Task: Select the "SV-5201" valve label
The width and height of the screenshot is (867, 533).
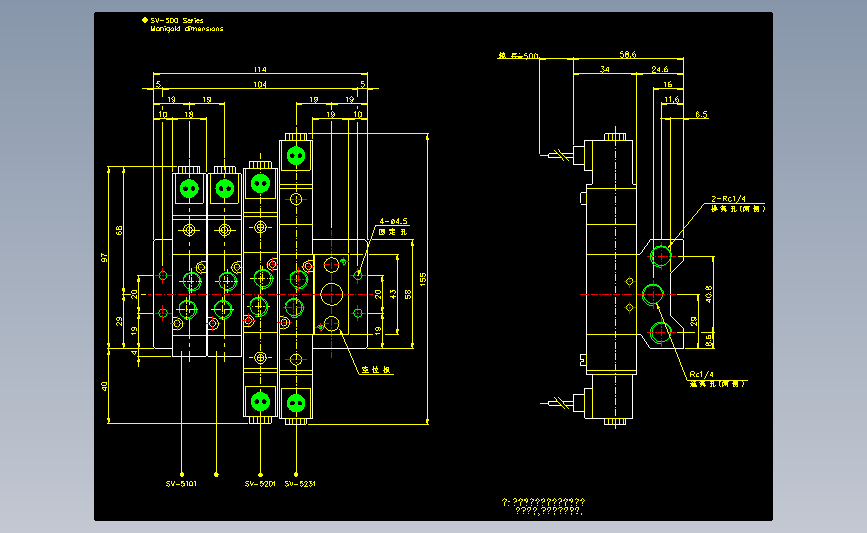Action: coord(260,484)
